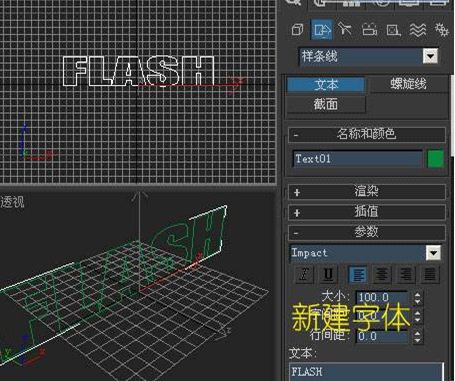Select the Cameras category icon

click(370, 30)
